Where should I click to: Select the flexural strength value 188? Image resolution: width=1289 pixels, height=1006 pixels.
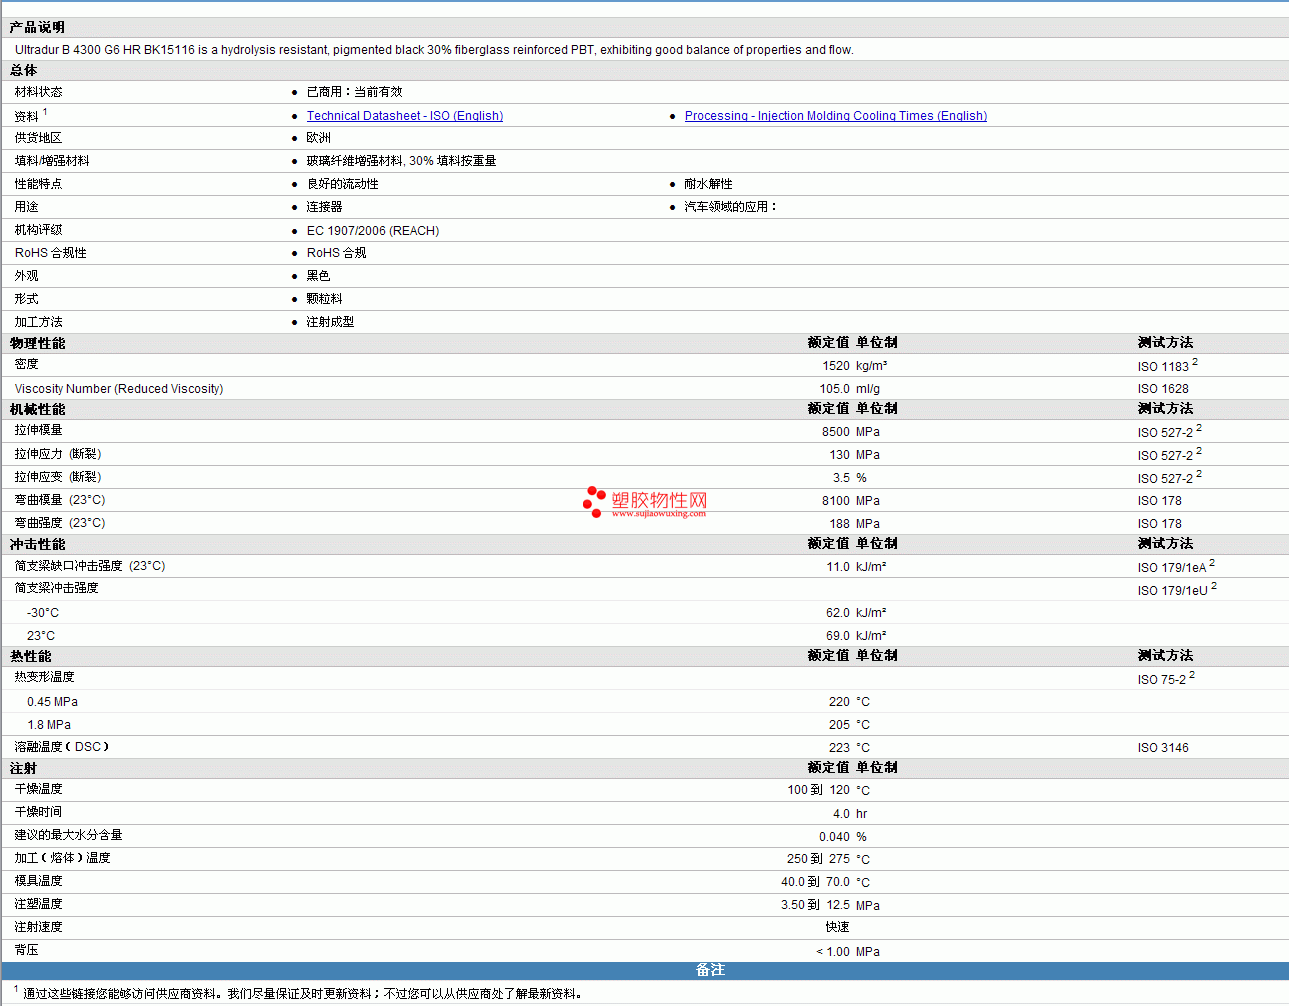[840, 524]
